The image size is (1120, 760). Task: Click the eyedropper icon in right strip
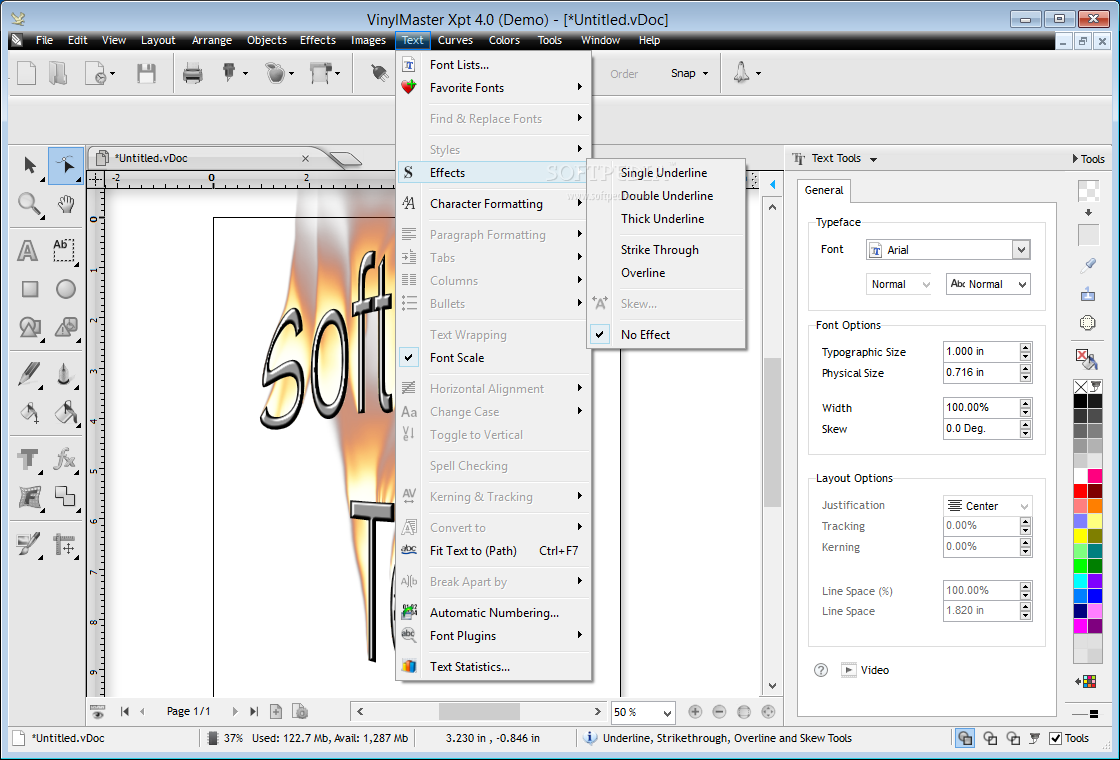coord(1087,266)
